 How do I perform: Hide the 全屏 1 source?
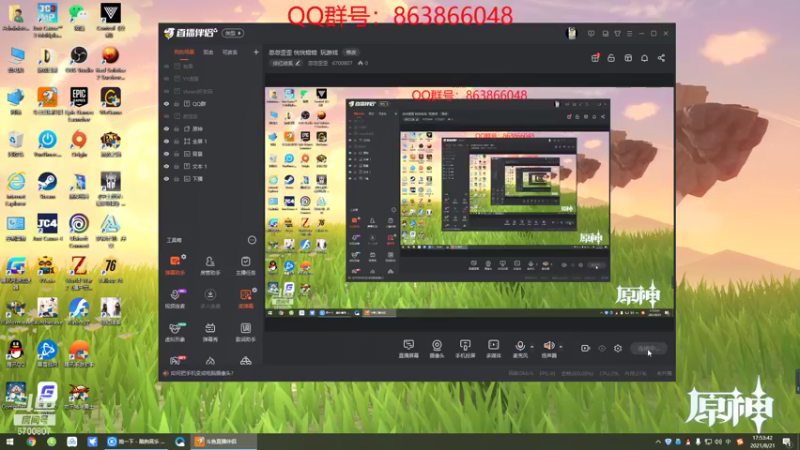(x=166, y=141)
